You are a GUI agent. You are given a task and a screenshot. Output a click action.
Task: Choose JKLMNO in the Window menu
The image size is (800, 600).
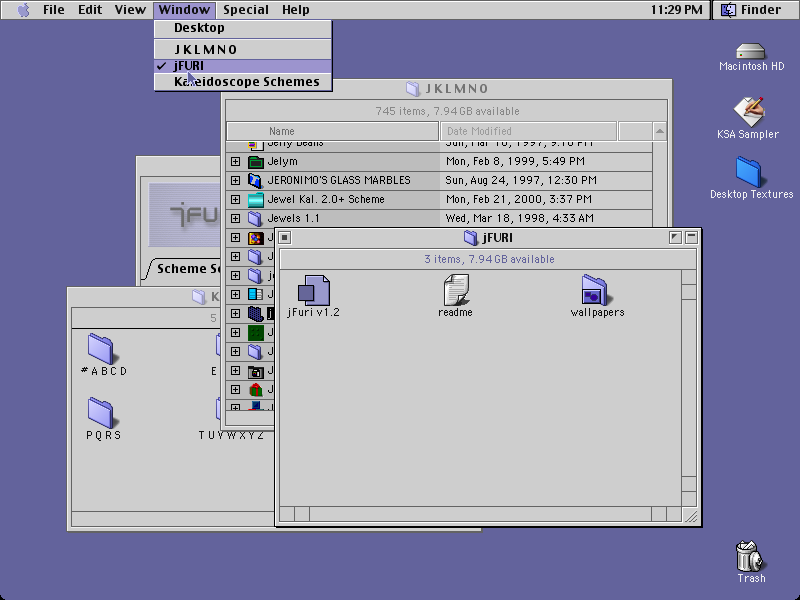coord(243,49)
